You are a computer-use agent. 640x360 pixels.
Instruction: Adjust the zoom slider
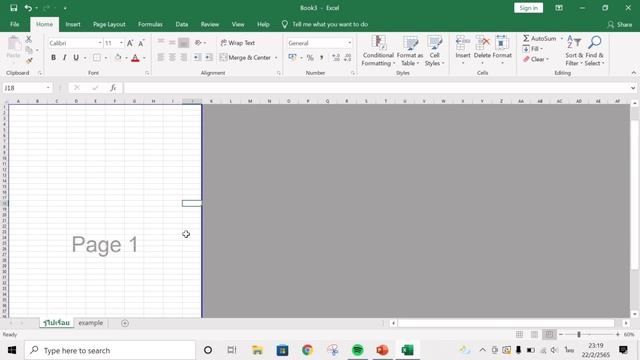(579, 335)
